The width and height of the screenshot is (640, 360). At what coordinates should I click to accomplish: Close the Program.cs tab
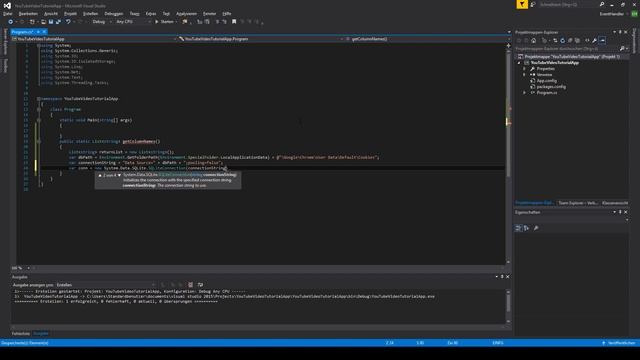pos(44,32)
